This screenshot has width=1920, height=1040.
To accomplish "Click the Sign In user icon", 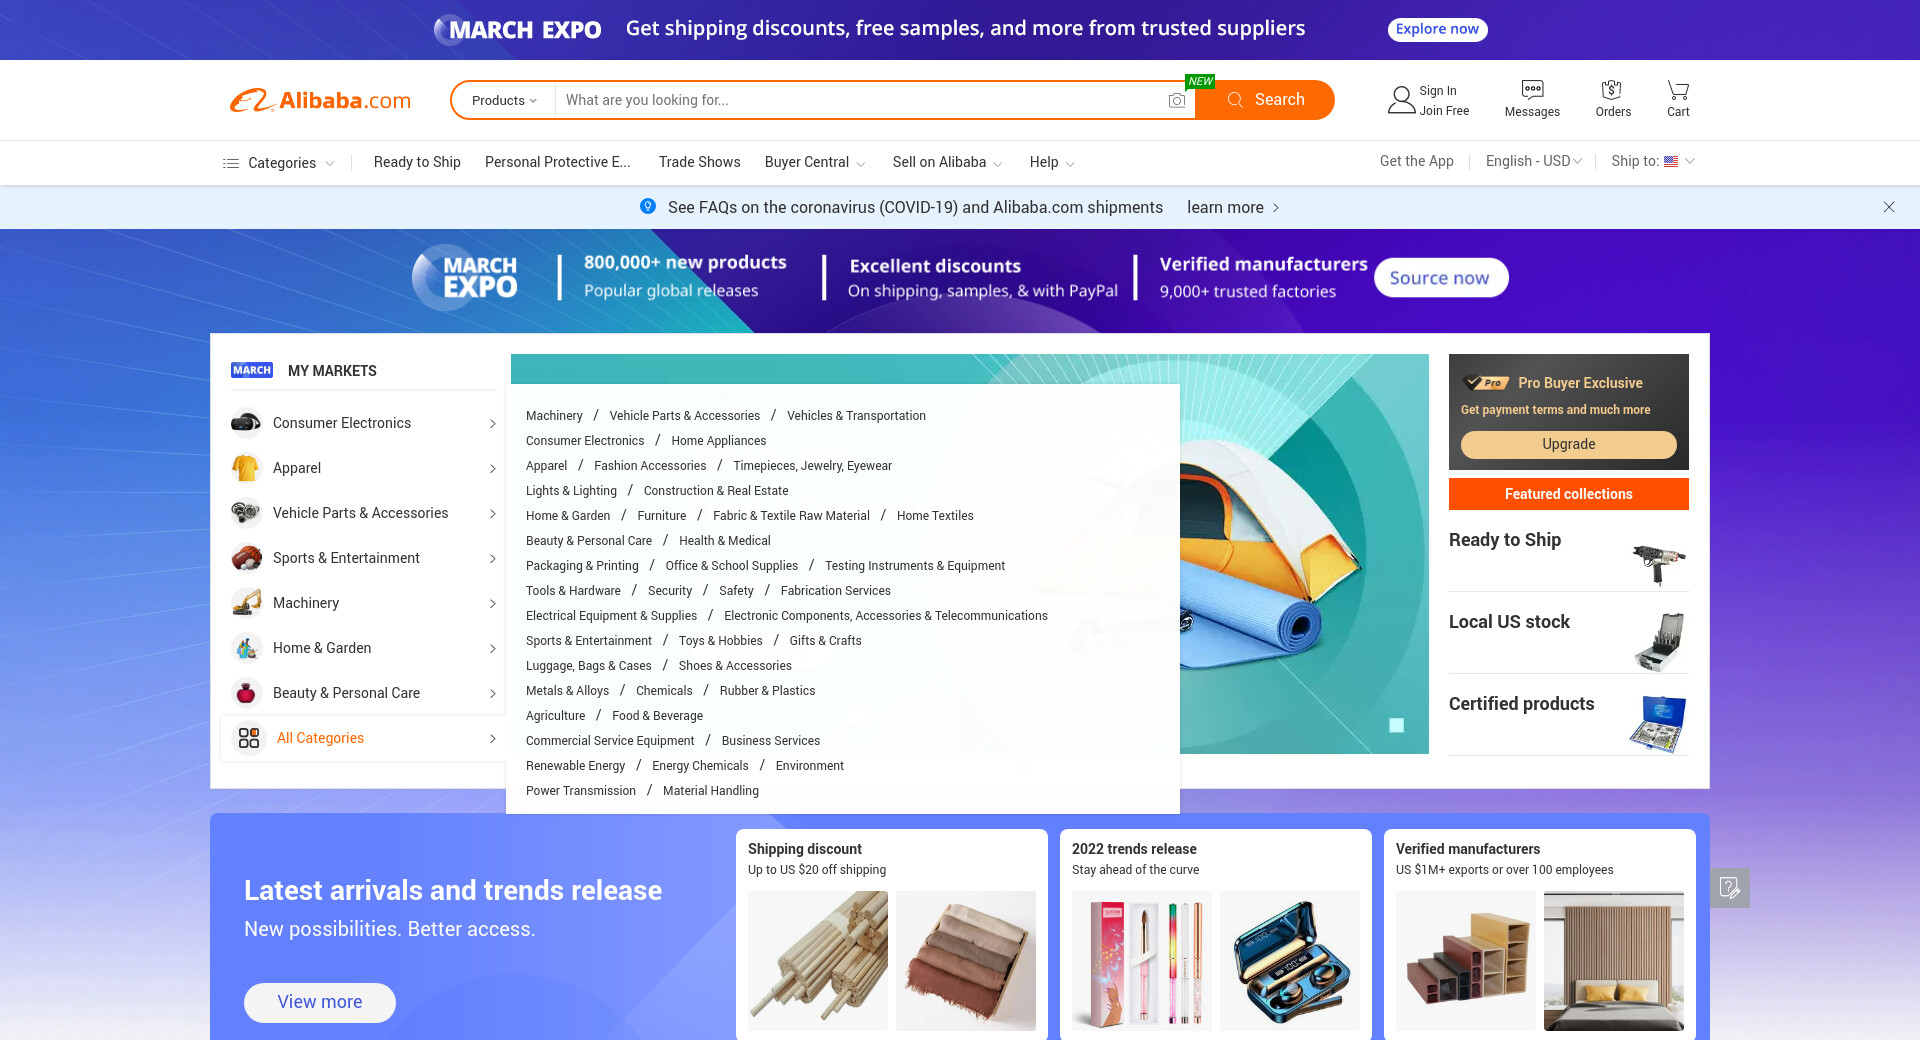I will pyautogui.click(x=1401, y=100).
